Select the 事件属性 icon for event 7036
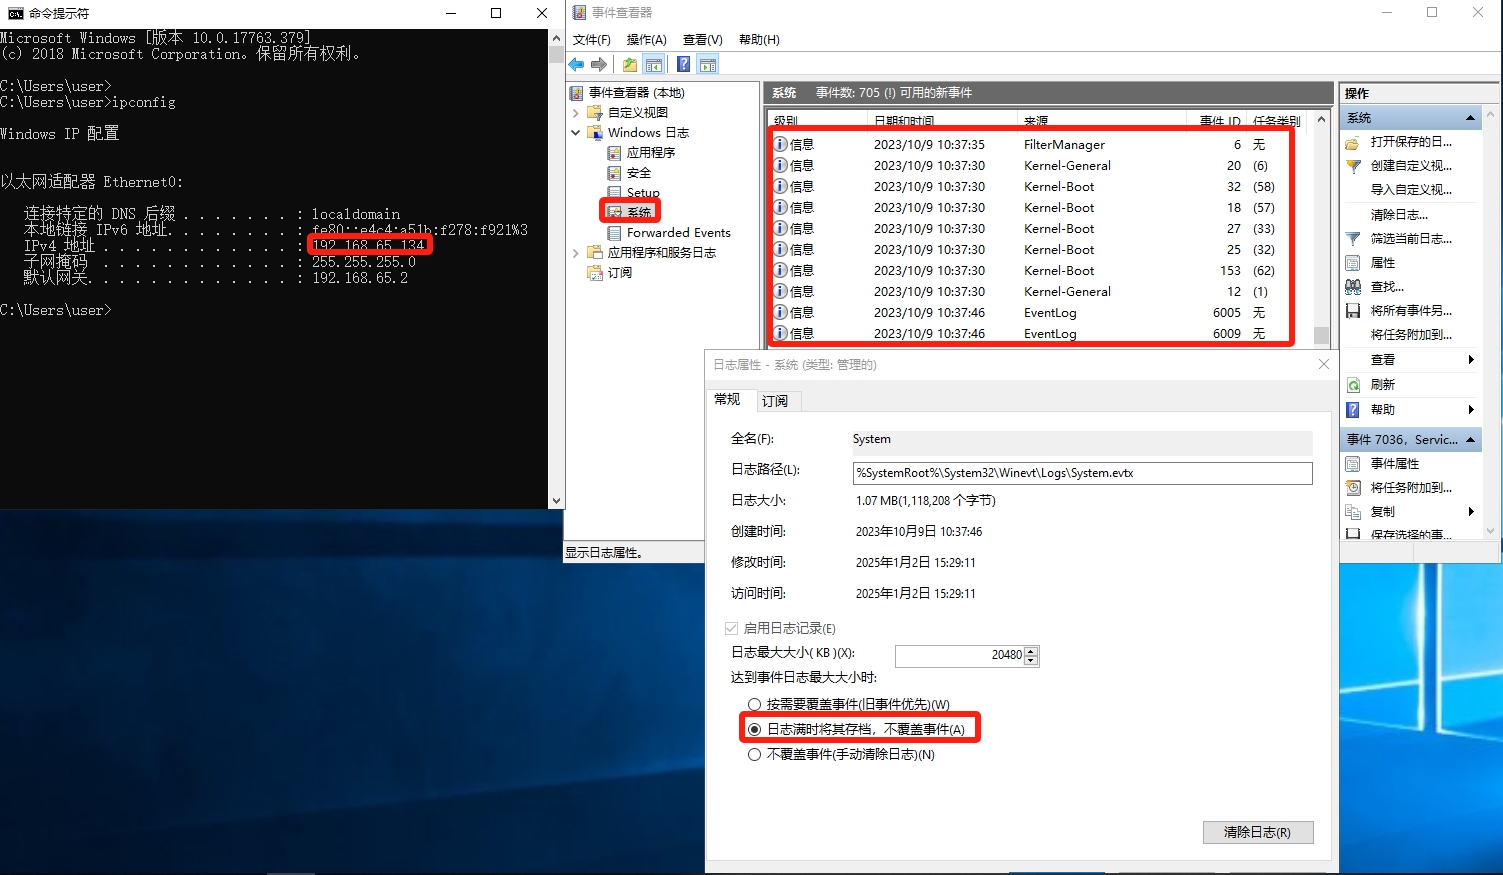Image resolution: width=1503 pixels, height=875 pixels. pyautogui.click(x=1352, y=463)
